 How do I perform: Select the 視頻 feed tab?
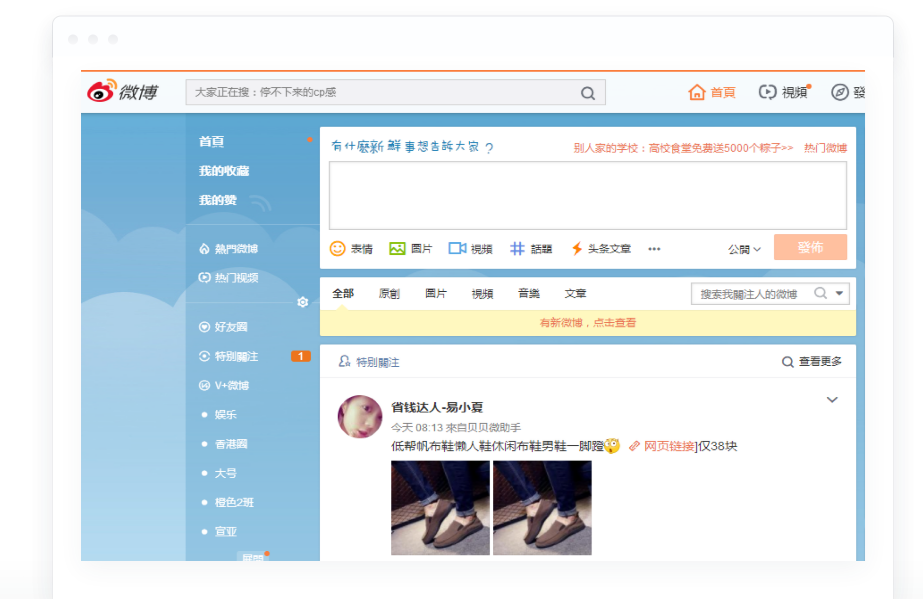(482, 293)
